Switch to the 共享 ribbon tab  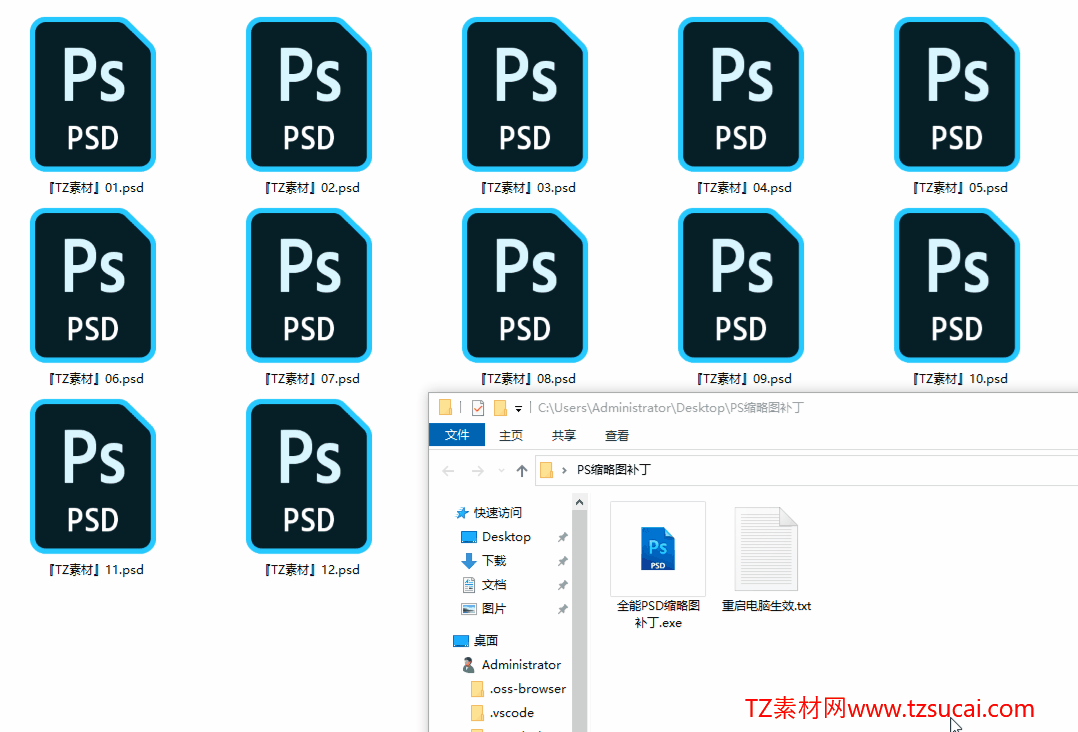(564, 435)
